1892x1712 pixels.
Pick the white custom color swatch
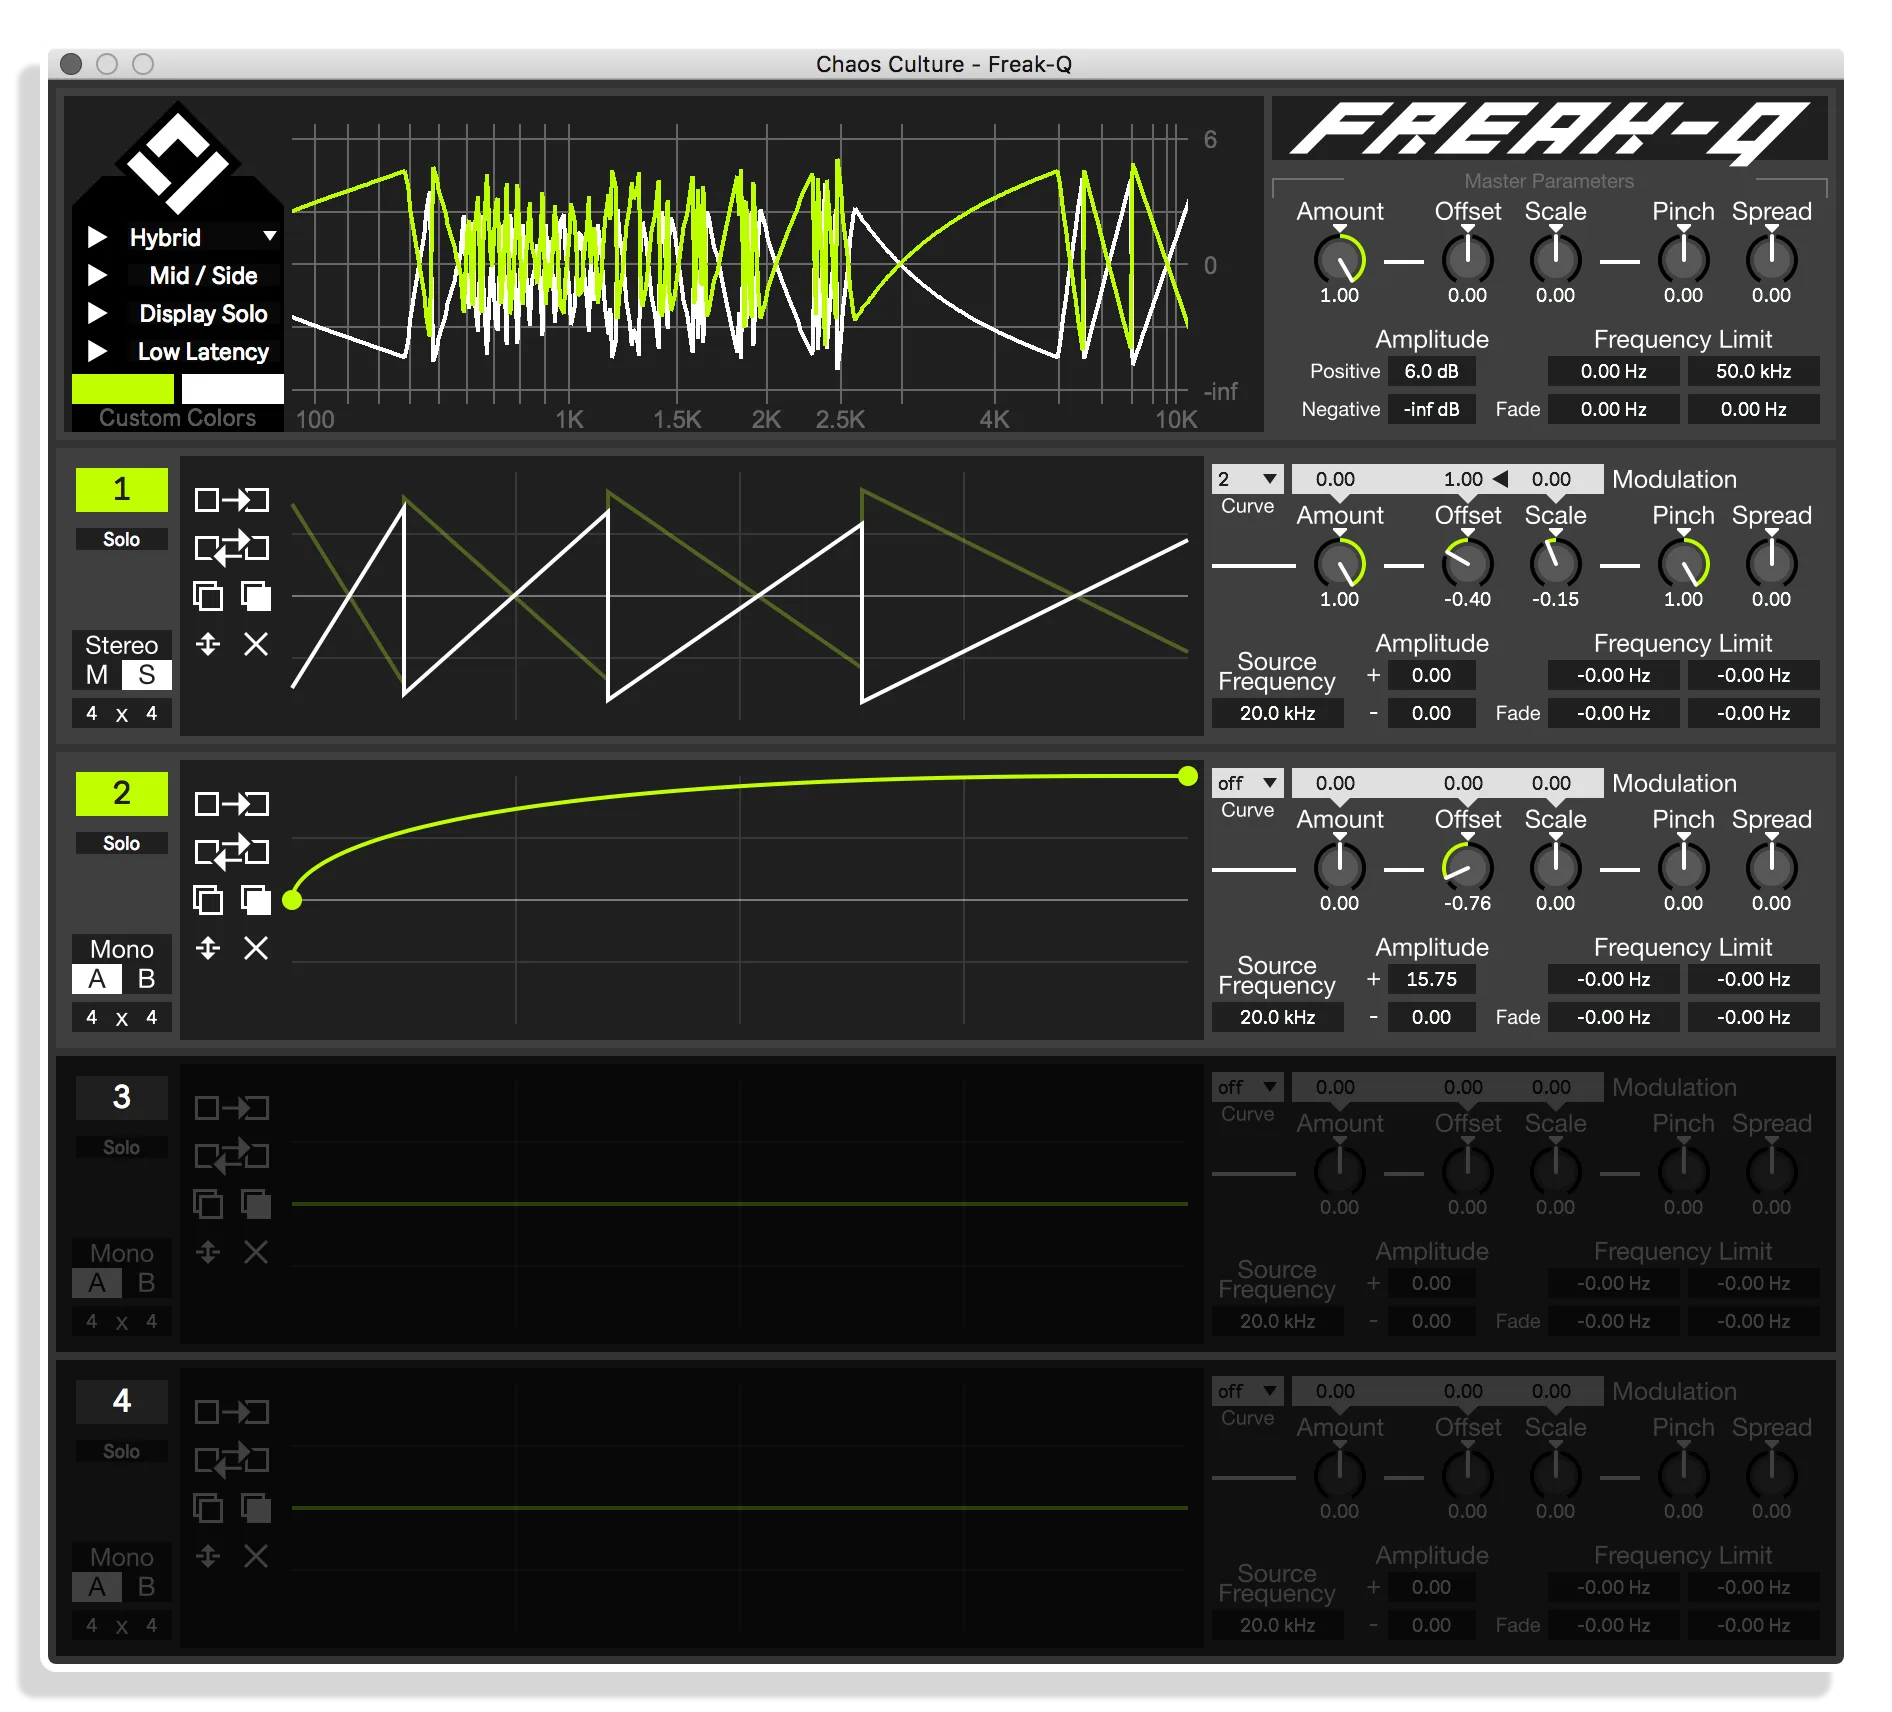pos(232,389)
